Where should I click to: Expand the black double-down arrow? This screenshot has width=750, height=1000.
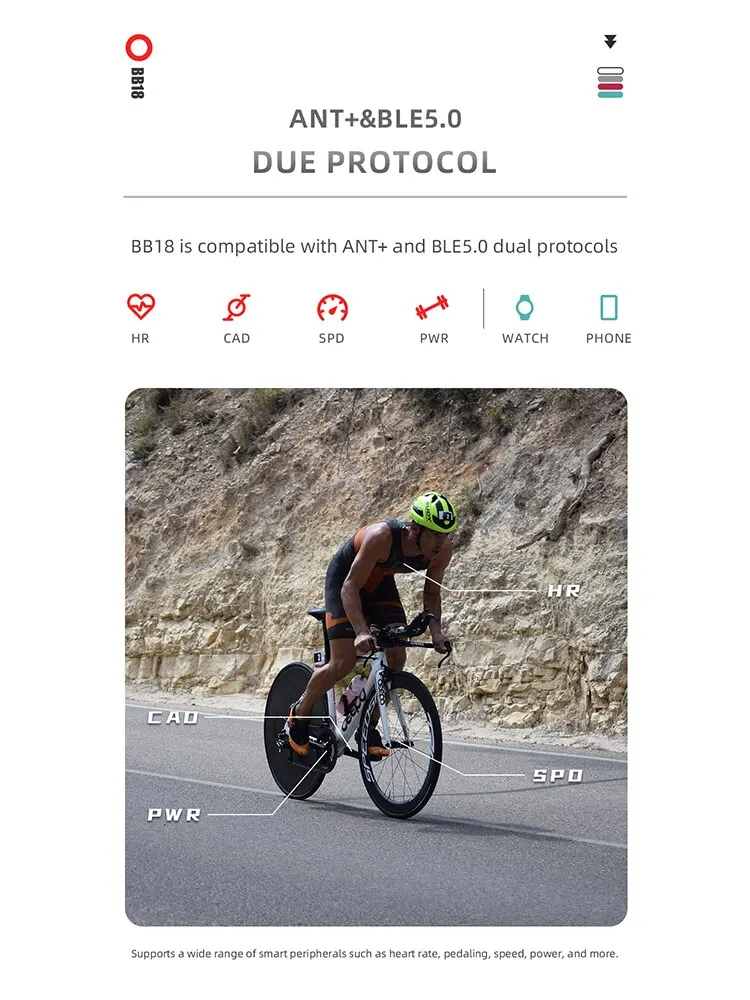click(x=610, y=41)
